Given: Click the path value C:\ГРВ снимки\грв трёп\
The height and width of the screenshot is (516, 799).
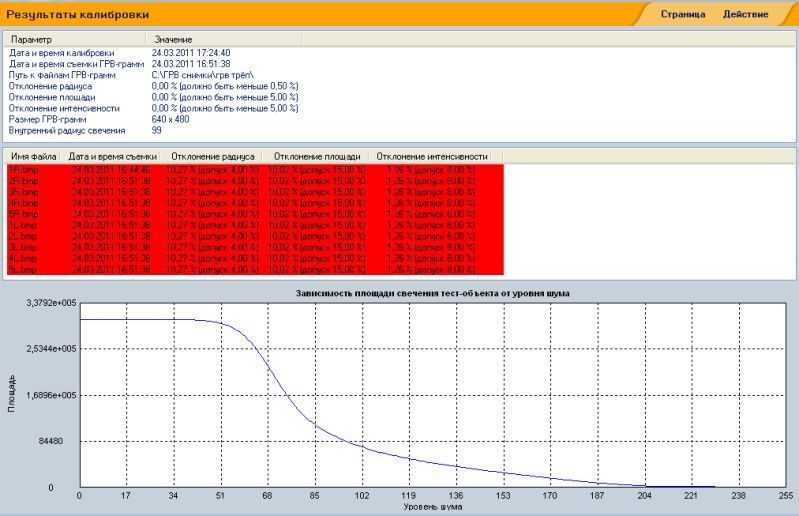Looking at the screenshot, I should pos(202,75).
